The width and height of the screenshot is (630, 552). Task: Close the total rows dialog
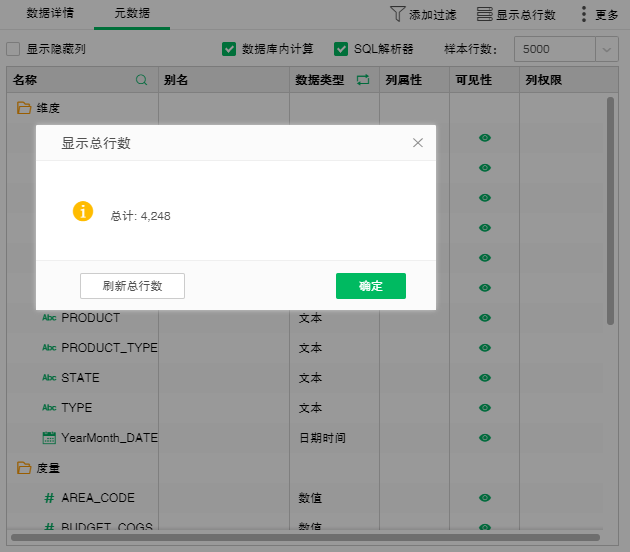tap(418, 143)
